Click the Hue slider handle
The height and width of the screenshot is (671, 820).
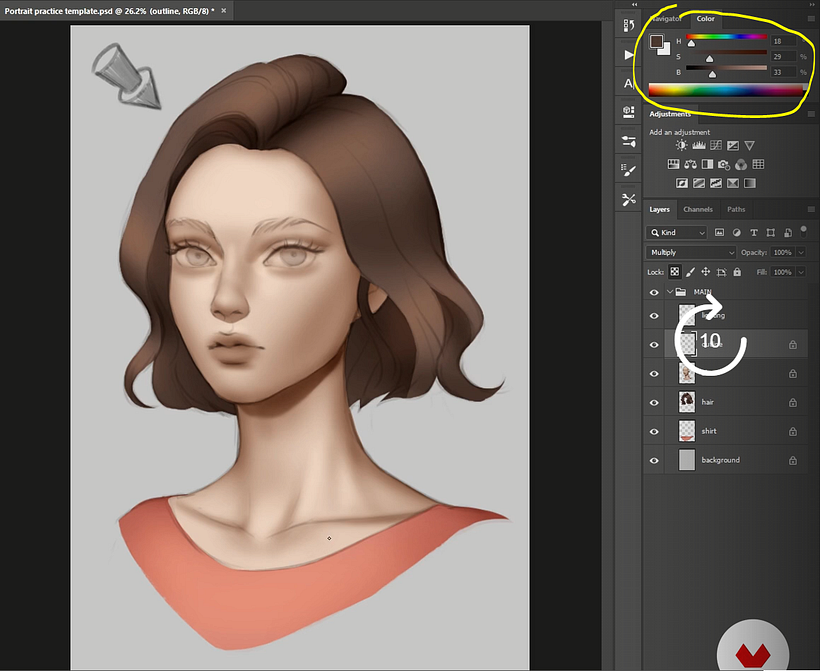click(691, 43)
